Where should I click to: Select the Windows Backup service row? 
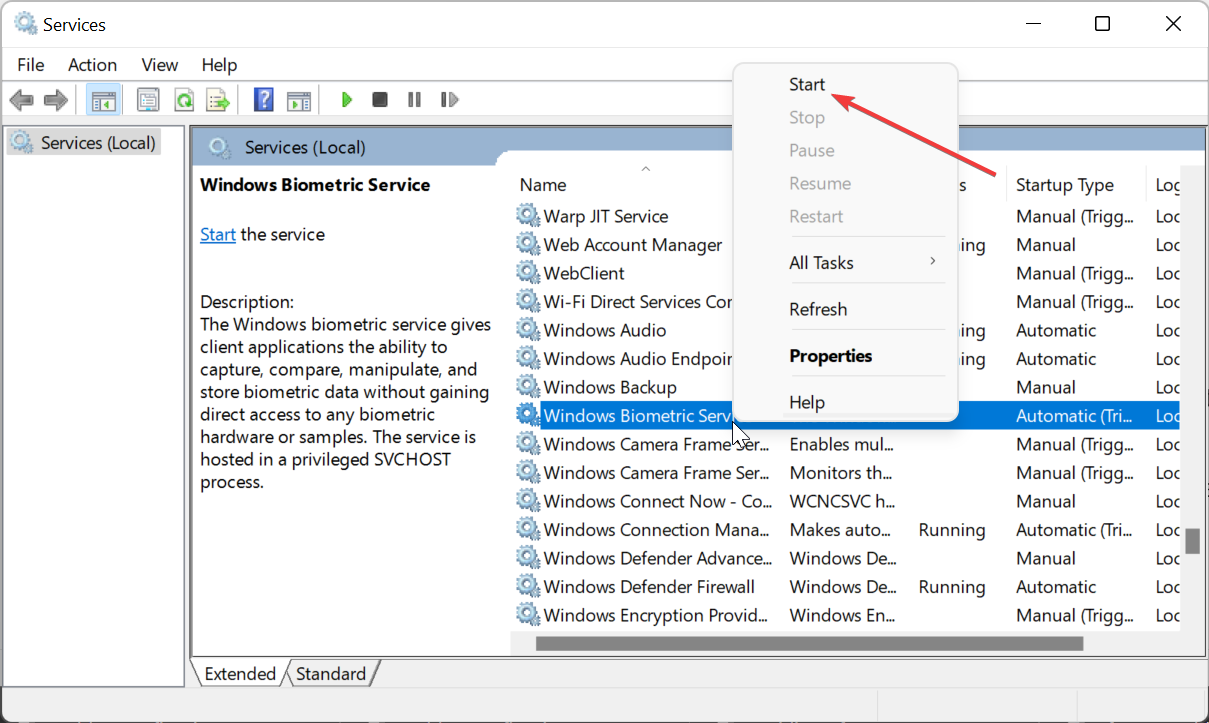click(x=846, y=387)
